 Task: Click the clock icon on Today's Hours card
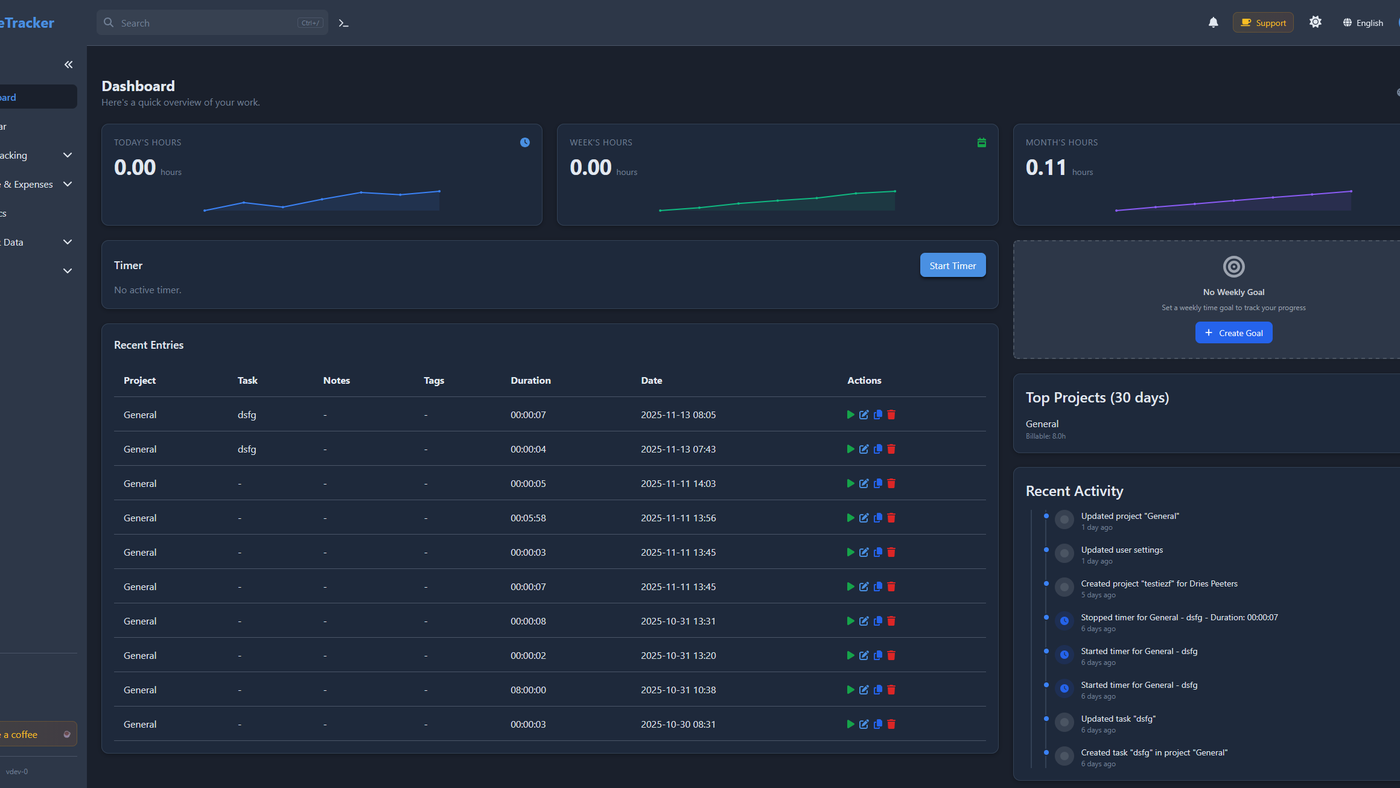tap(525, 142)
